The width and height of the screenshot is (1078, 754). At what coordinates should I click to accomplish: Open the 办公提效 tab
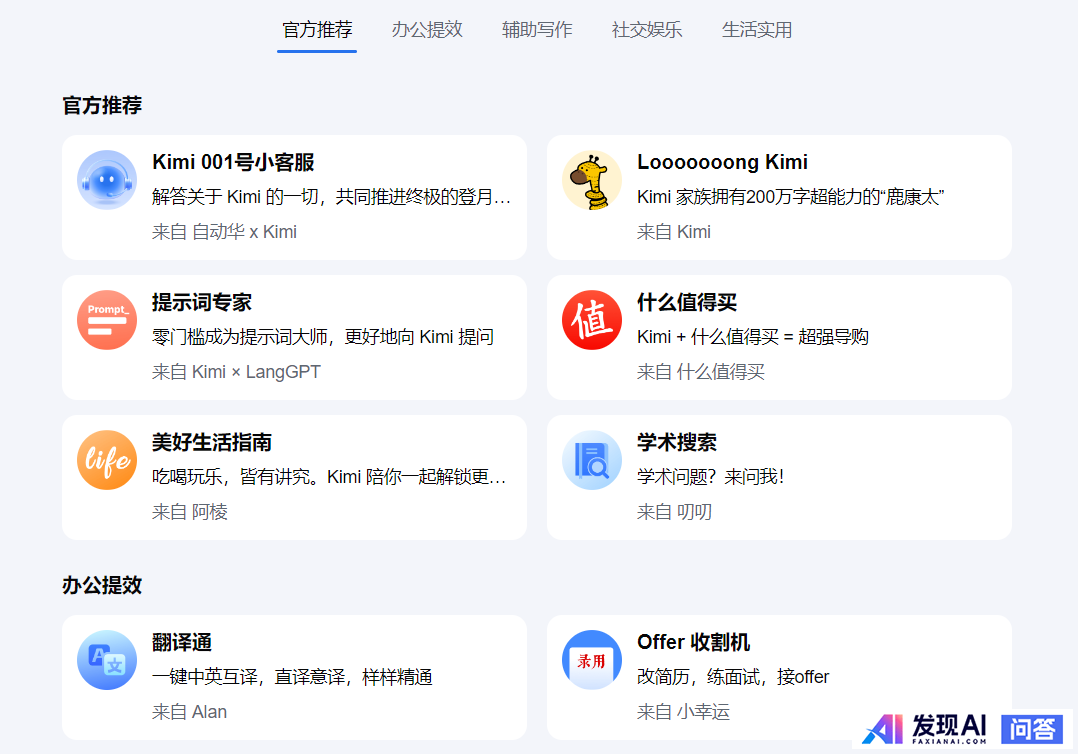pyautogui.click(x=427, y=30)
